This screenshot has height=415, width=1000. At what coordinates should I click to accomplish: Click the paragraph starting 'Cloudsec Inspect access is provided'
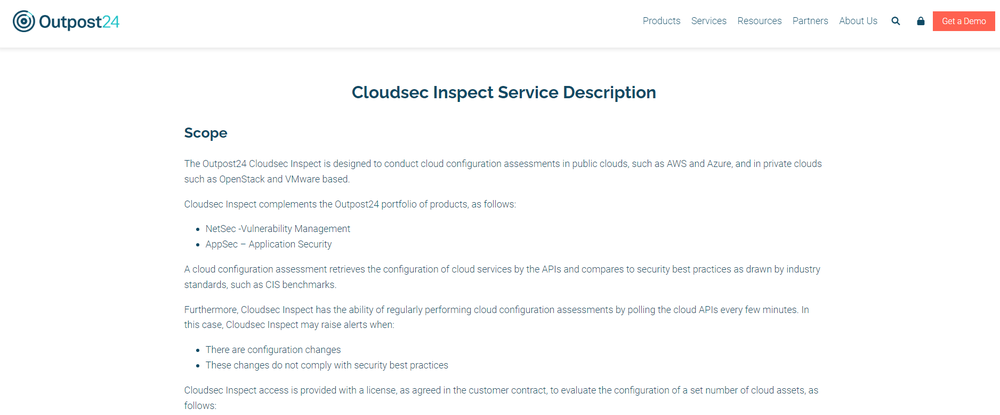[501, 397]
